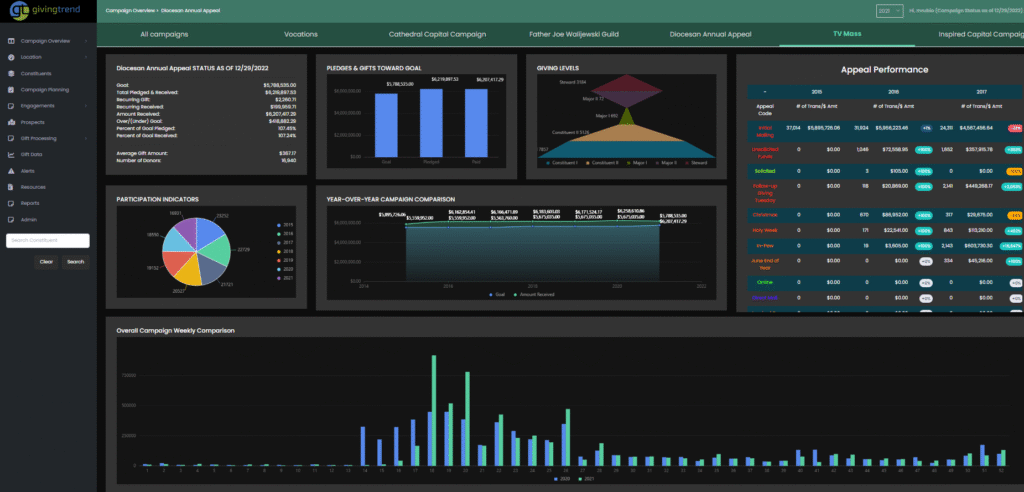Screen dimensions: 1024x492
Task: Open Alerts via the warning triangle icon
Action: click(x=10, y=170)
